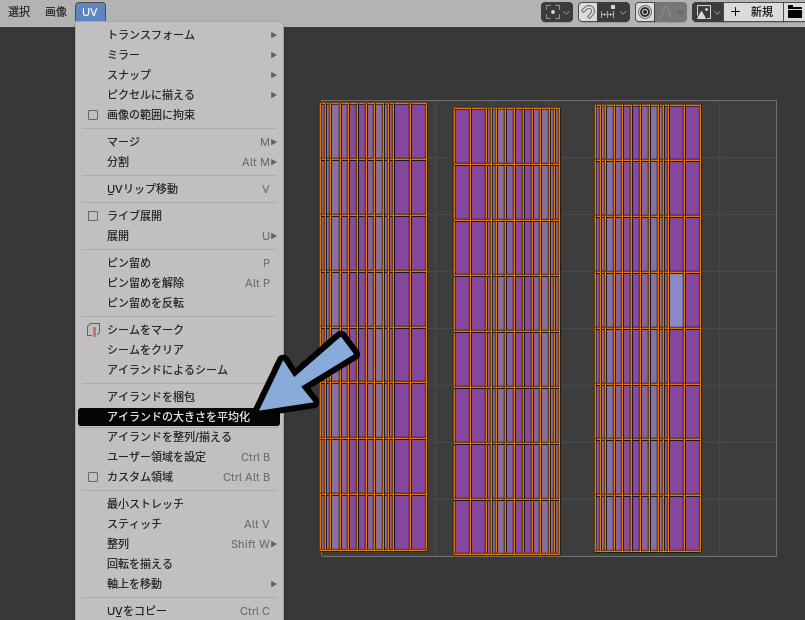Enable 画像の範囲に拘束 checkbox
The image size is (805, 620).
coord(93,115)
